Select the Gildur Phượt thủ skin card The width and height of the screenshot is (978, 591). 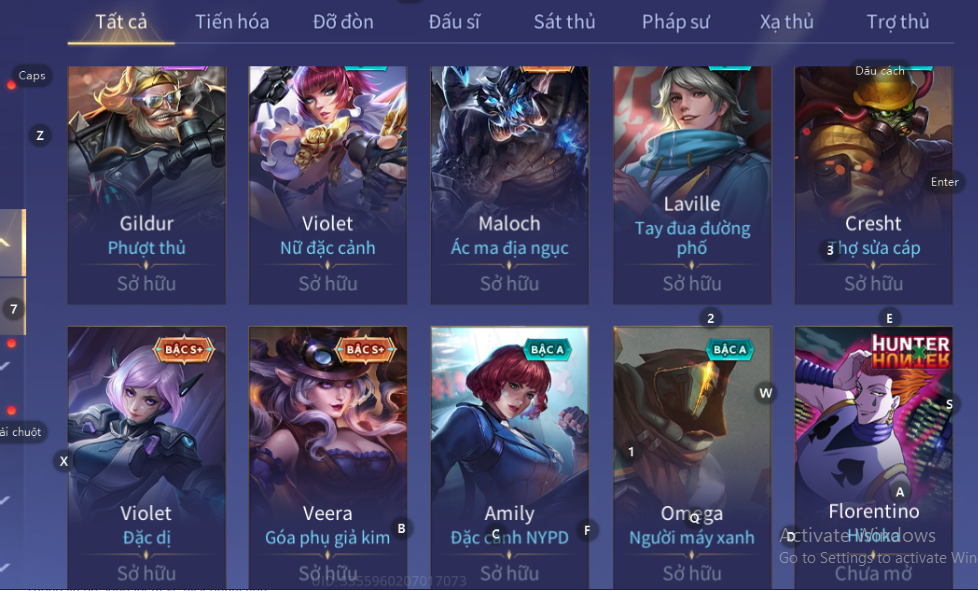pos(147,185)
